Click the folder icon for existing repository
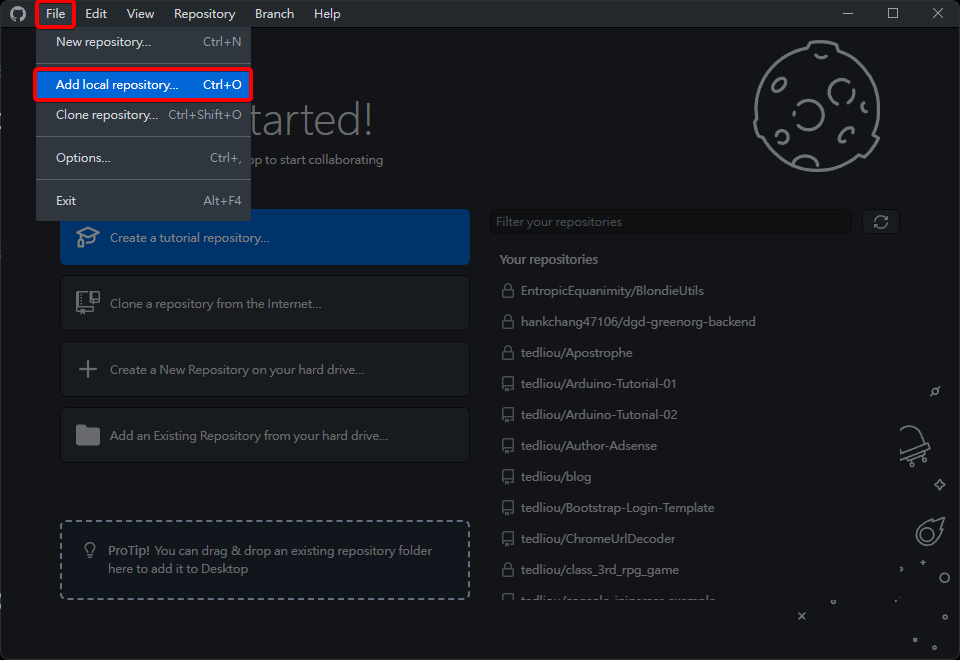The height and width of the screenshot is (660, 960). (88, 435)
